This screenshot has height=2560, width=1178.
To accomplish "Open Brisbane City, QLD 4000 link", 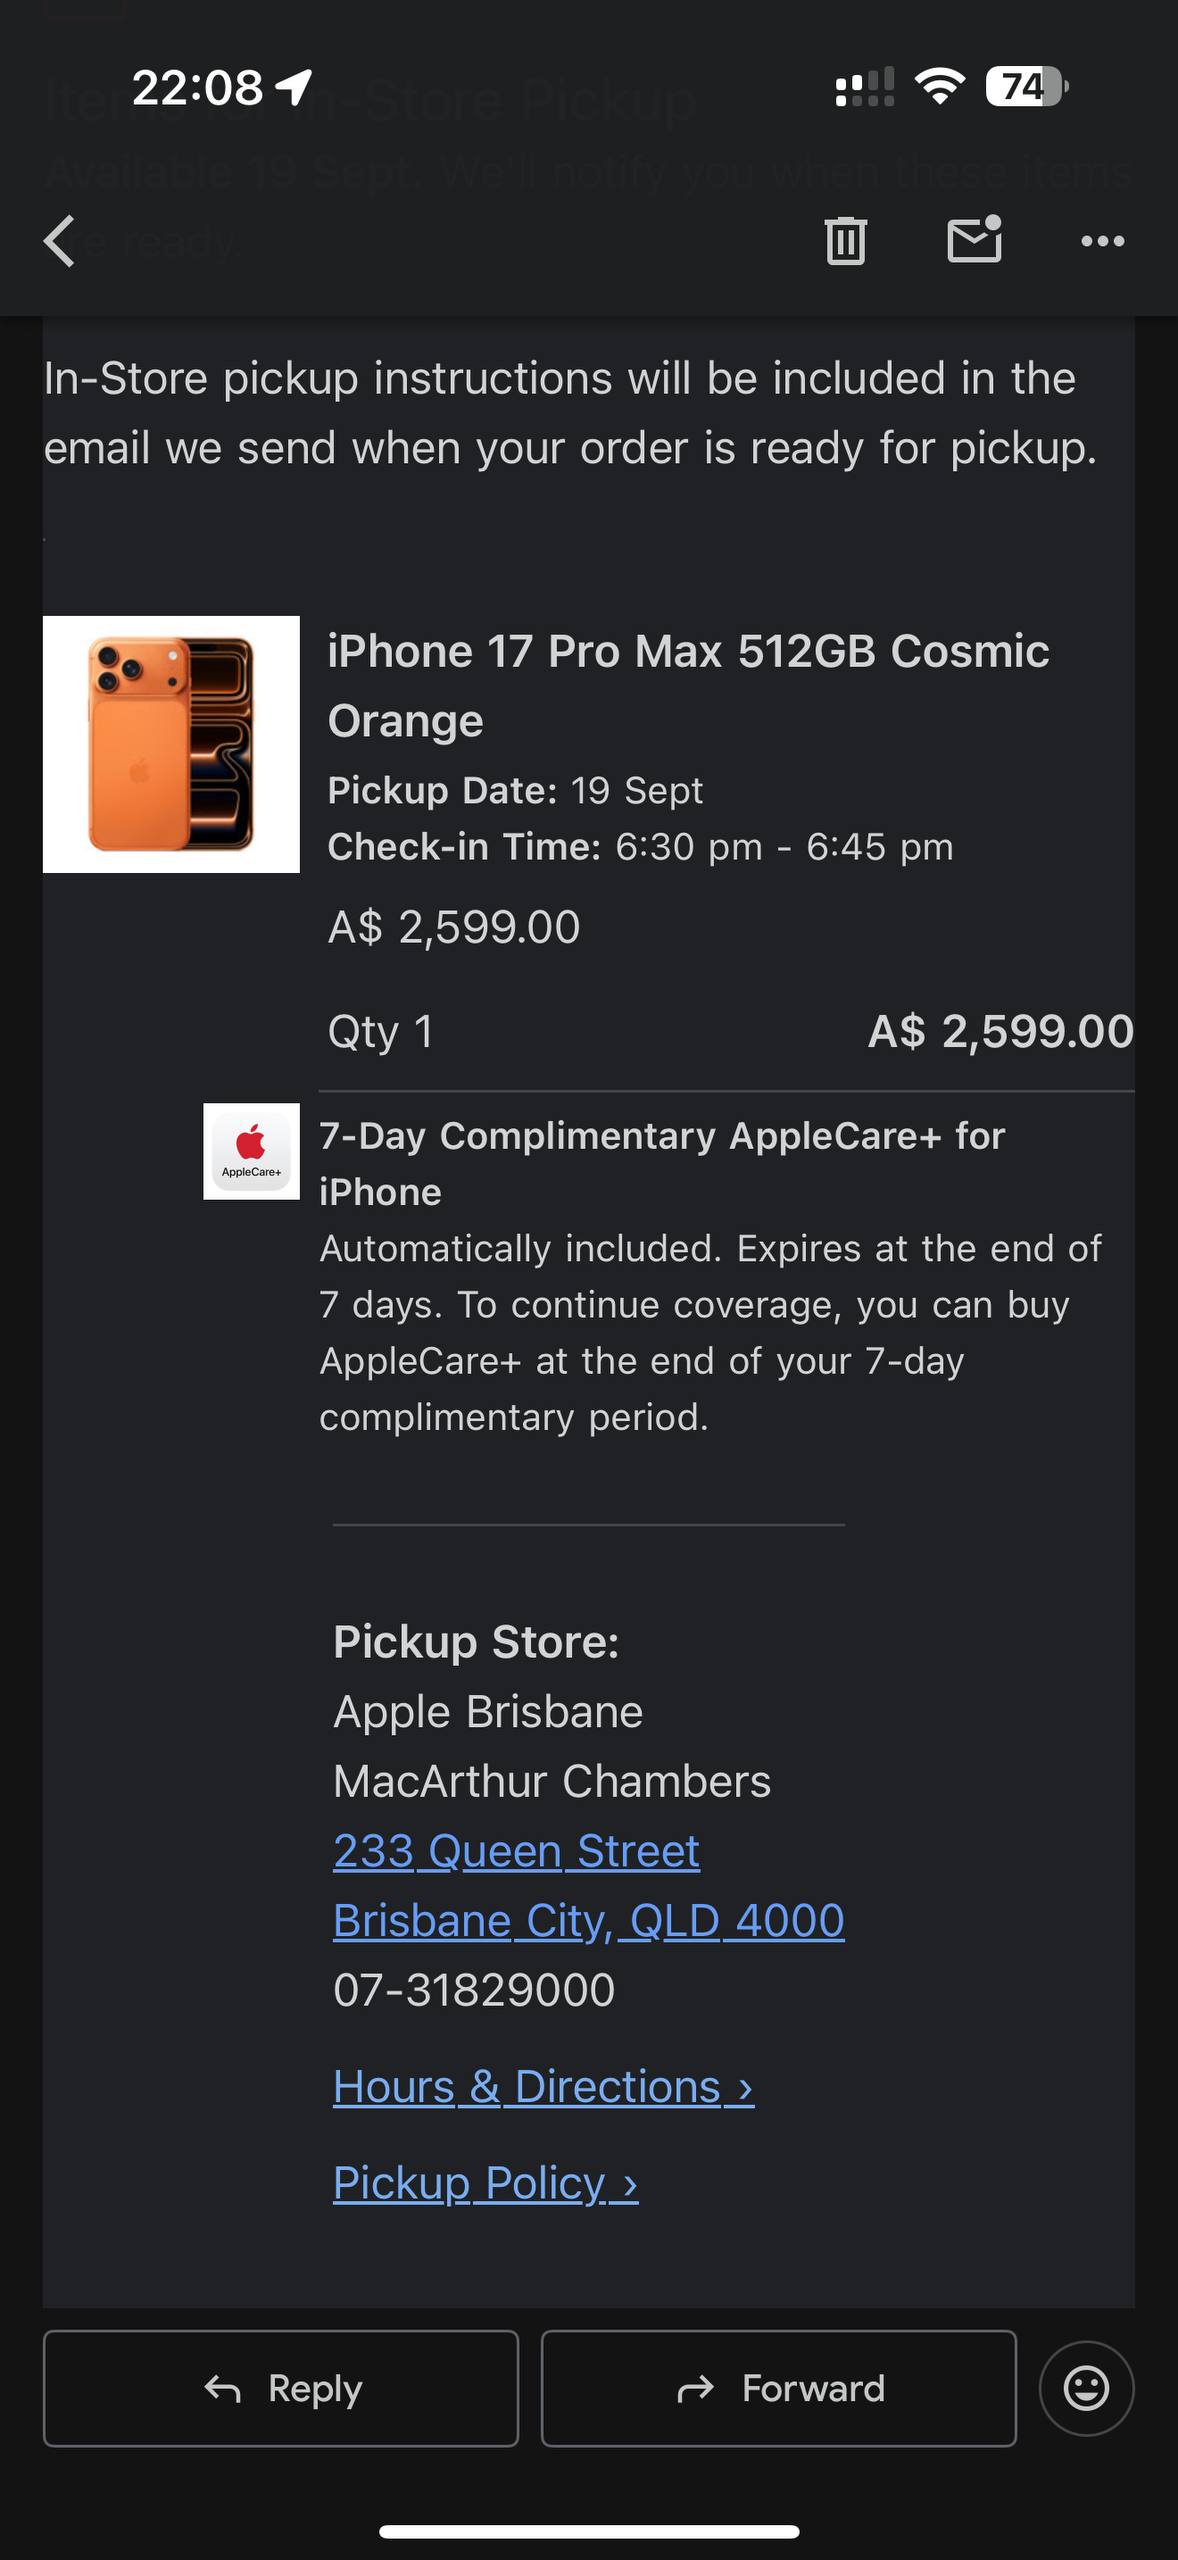I will [x=588, y=1921].
